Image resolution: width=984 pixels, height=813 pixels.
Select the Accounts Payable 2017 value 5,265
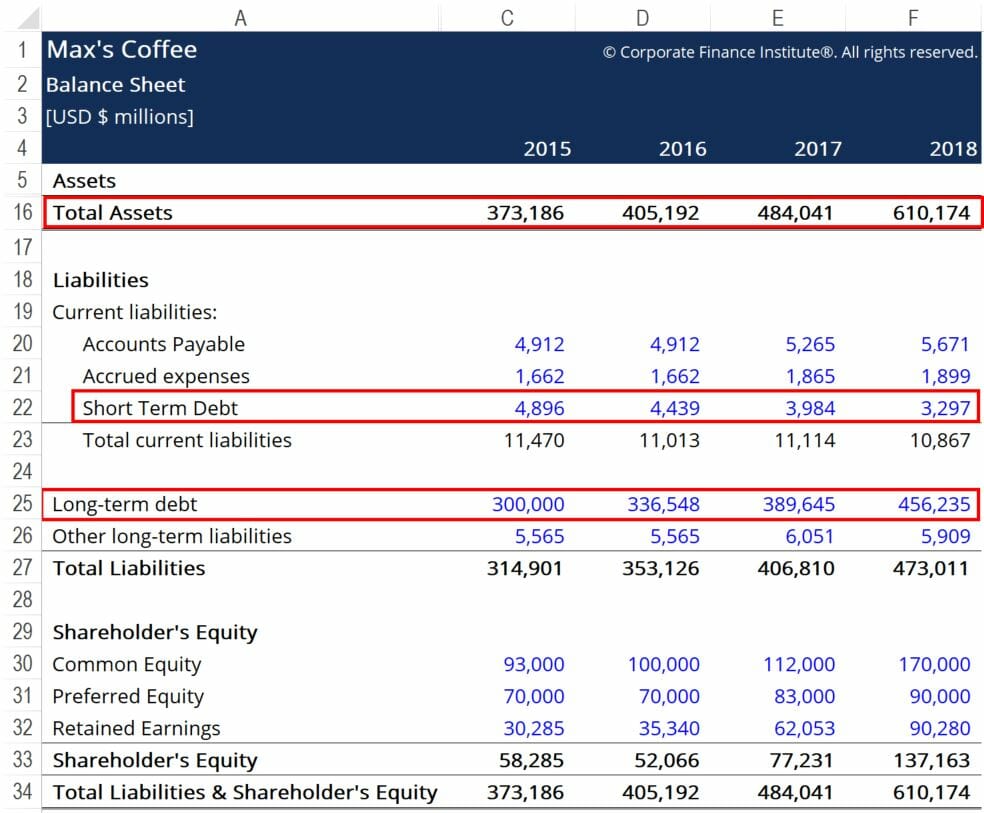(810, 344)
